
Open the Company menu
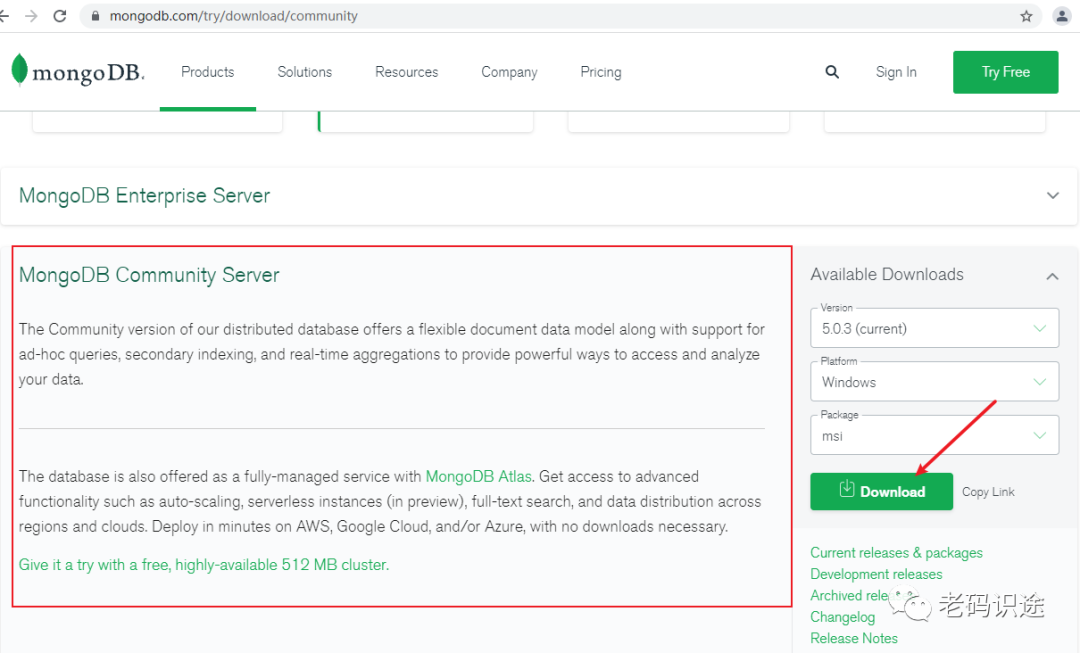(509, 72)
